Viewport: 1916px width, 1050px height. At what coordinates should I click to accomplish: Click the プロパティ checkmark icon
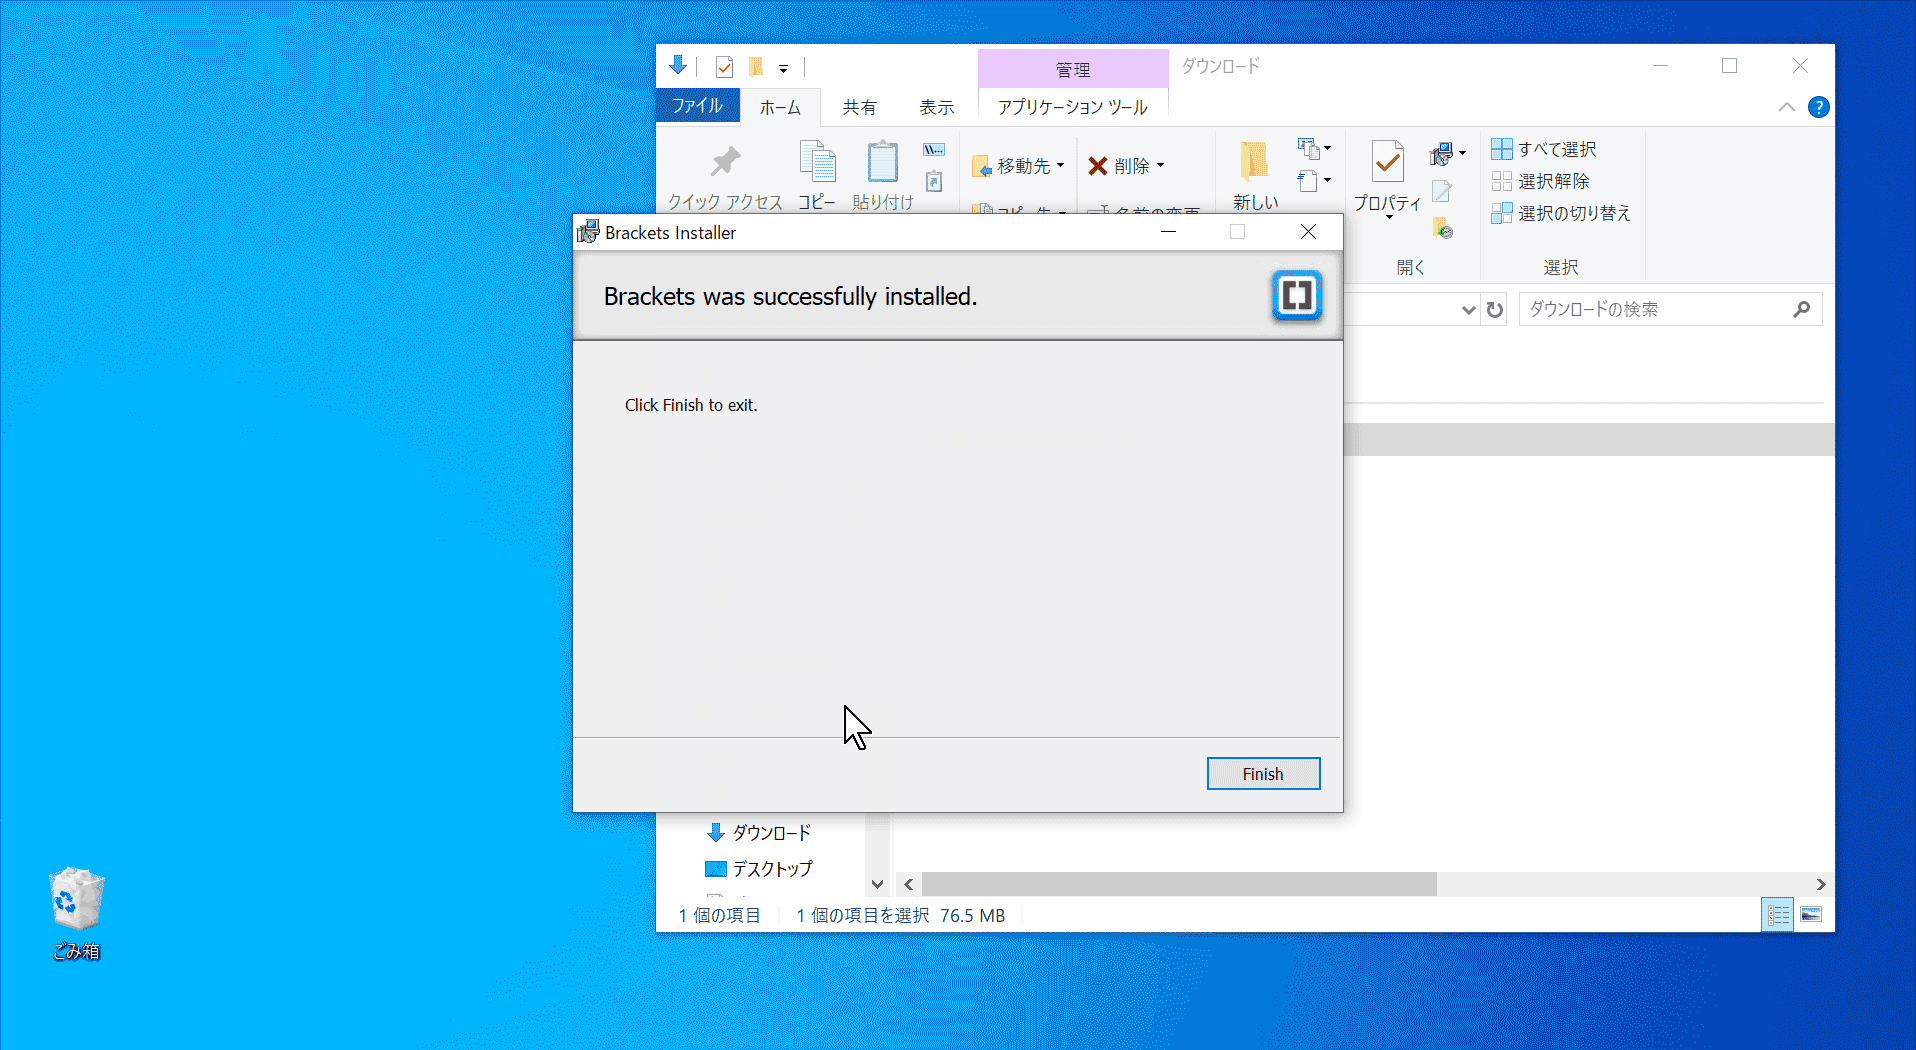click(1387, 162)
